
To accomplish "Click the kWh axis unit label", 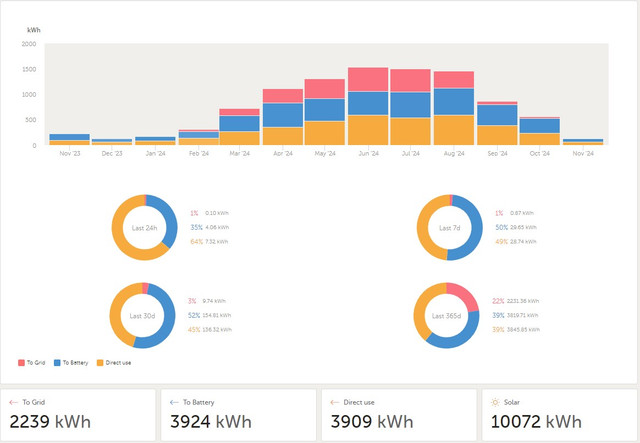I will pos(34,30).
